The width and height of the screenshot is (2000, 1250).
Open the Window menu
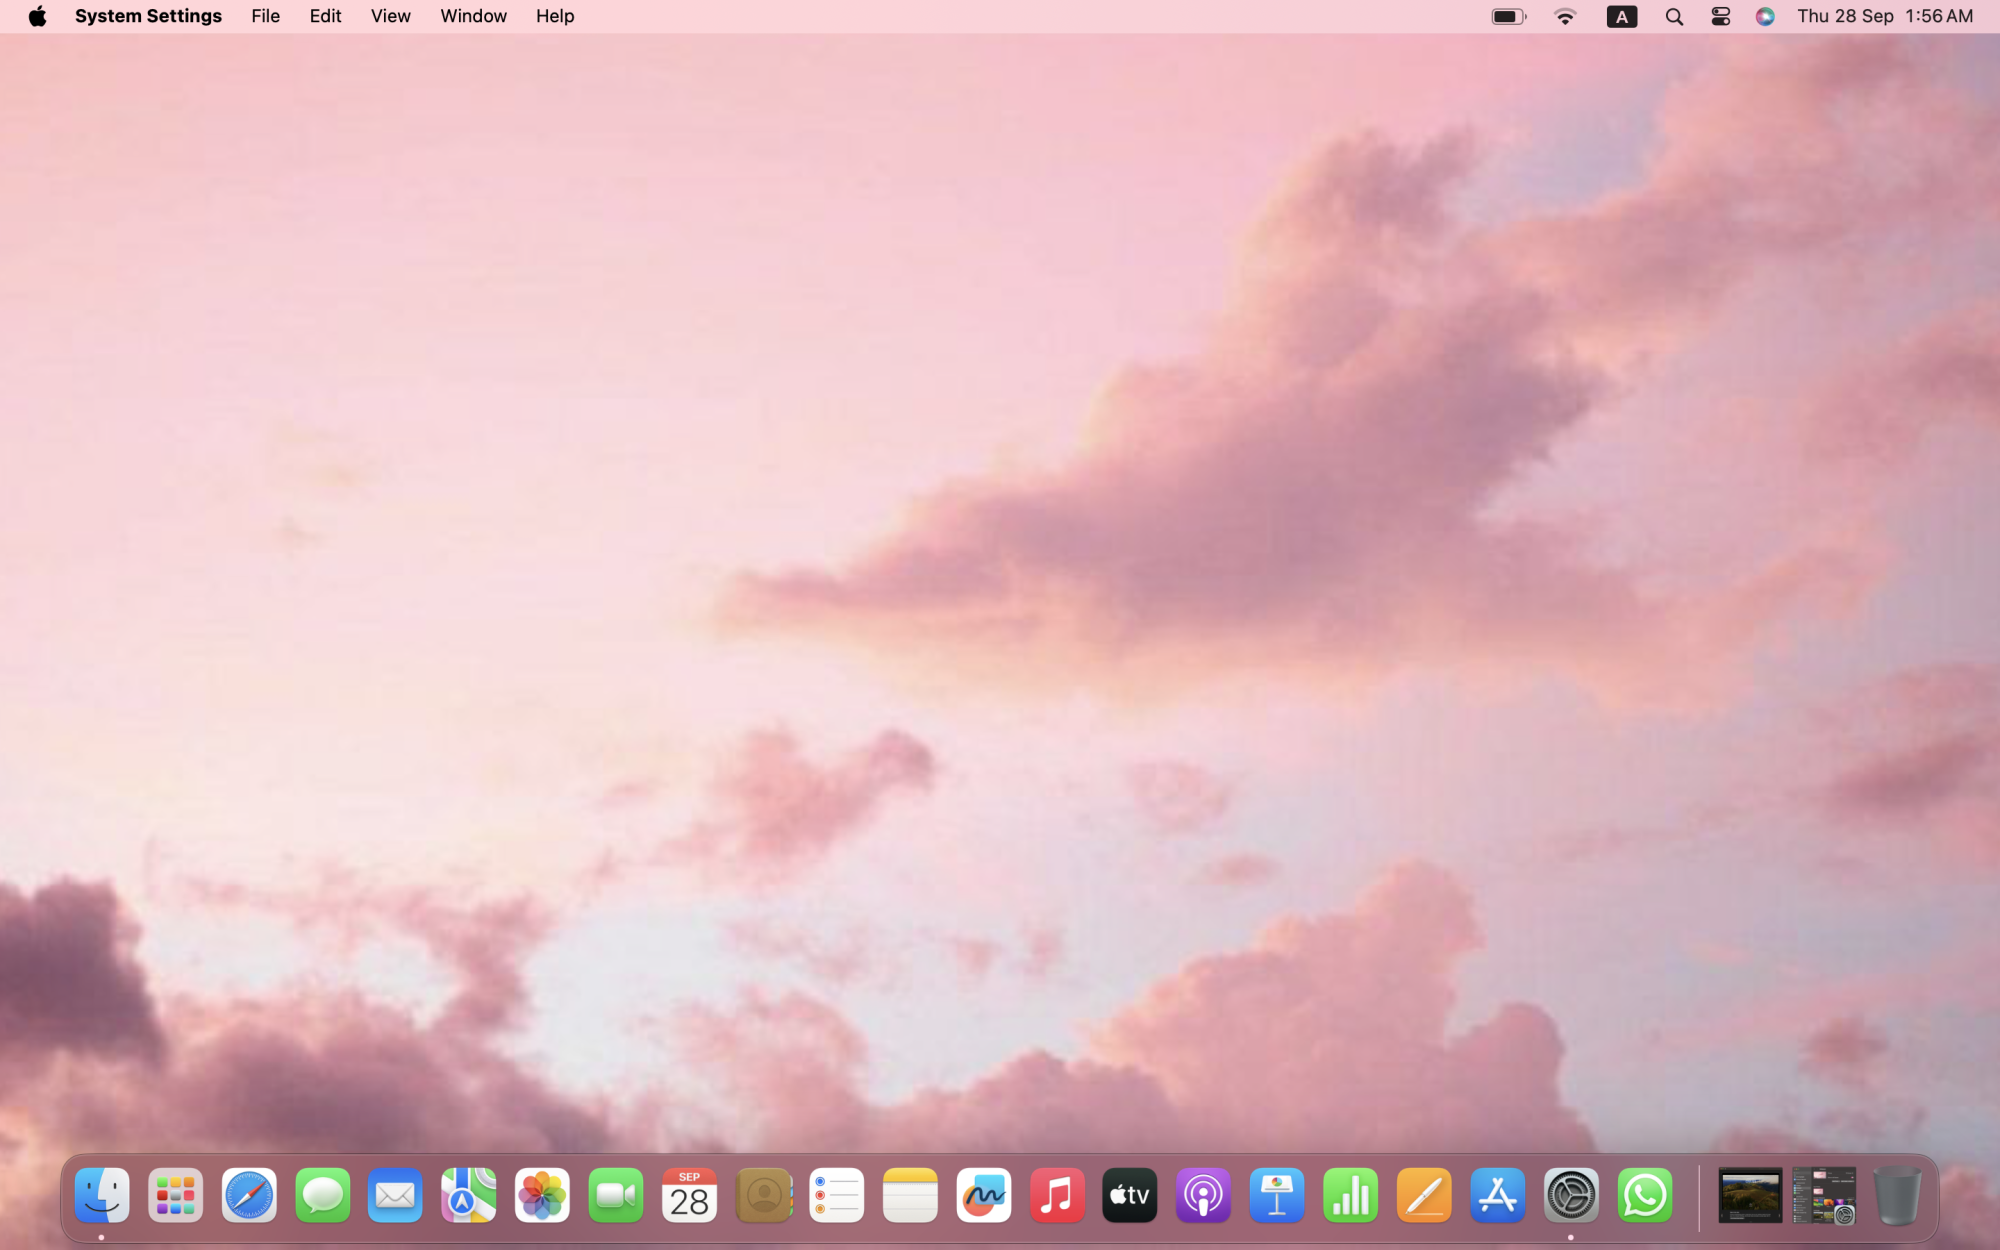(x=473, y=16)
